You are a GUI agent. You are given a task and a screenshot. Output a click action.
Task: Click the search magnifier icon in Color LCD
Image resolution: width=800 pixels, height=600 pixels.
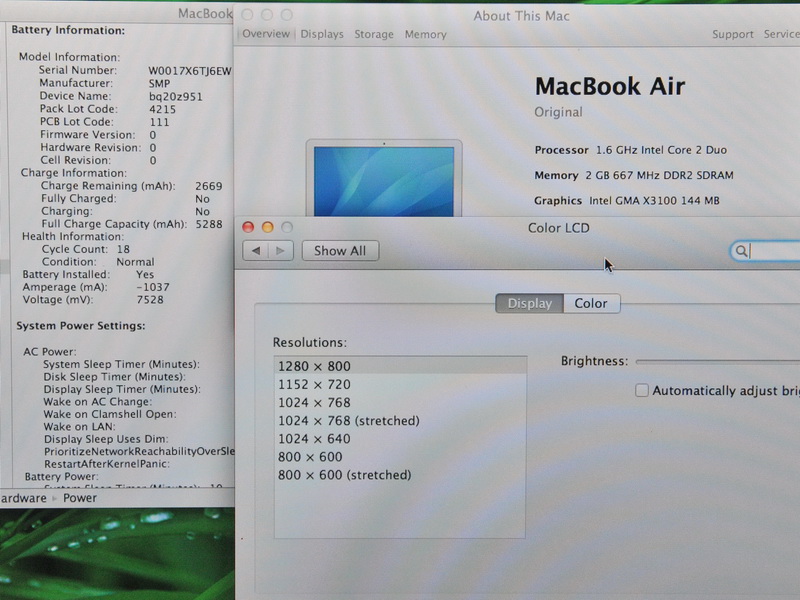point(741,251)
